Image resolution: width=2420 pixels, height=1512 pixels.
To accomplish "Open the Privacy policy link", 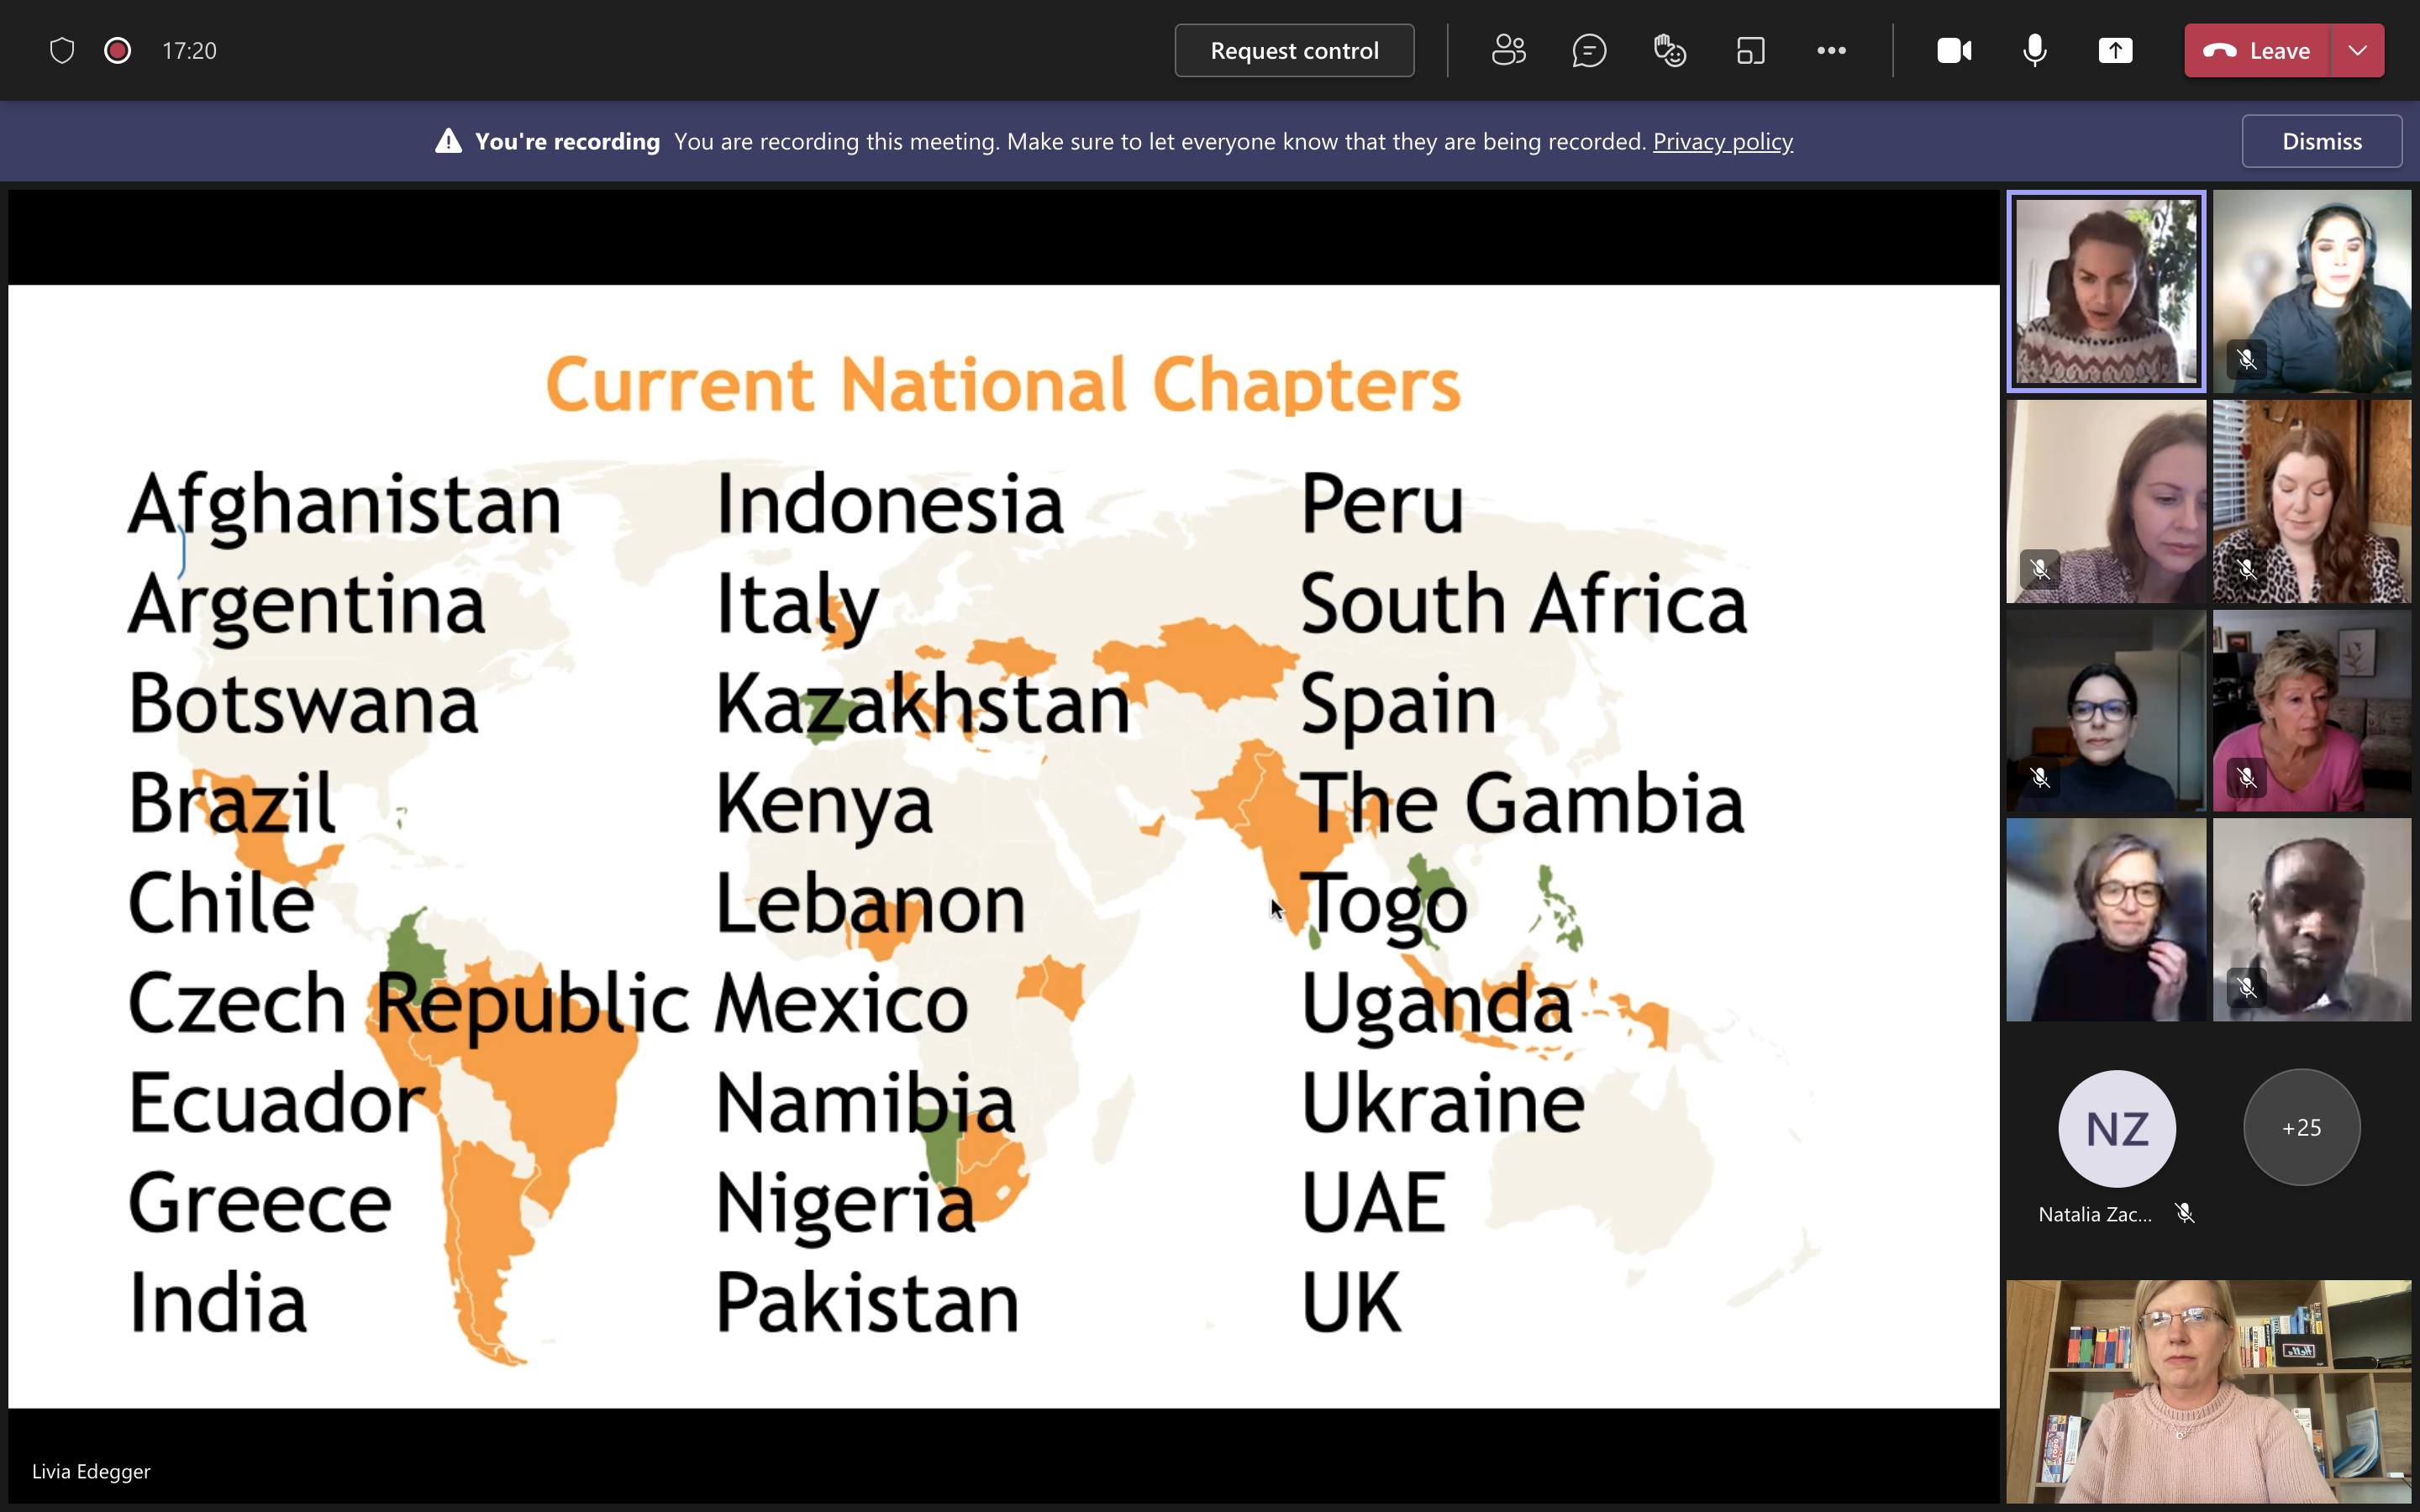I will pos(1722,141).
